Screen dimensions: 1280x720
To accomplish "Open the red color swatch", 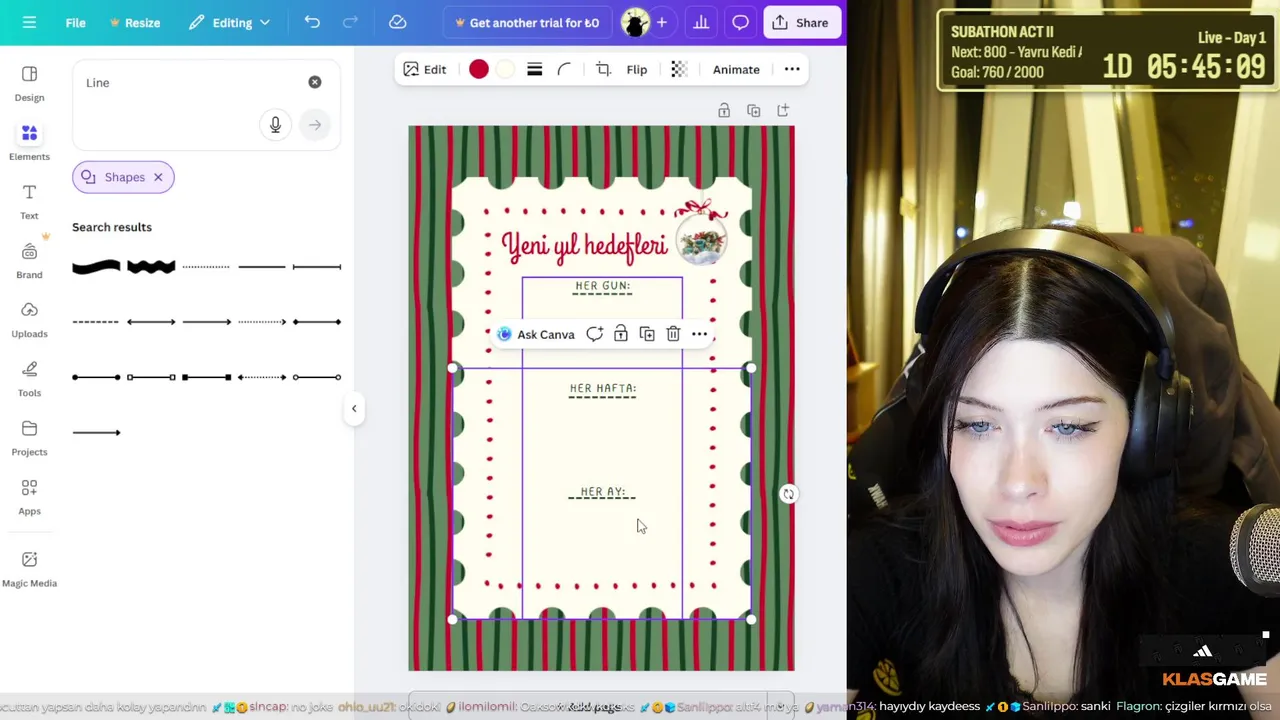I will [478, 69].
